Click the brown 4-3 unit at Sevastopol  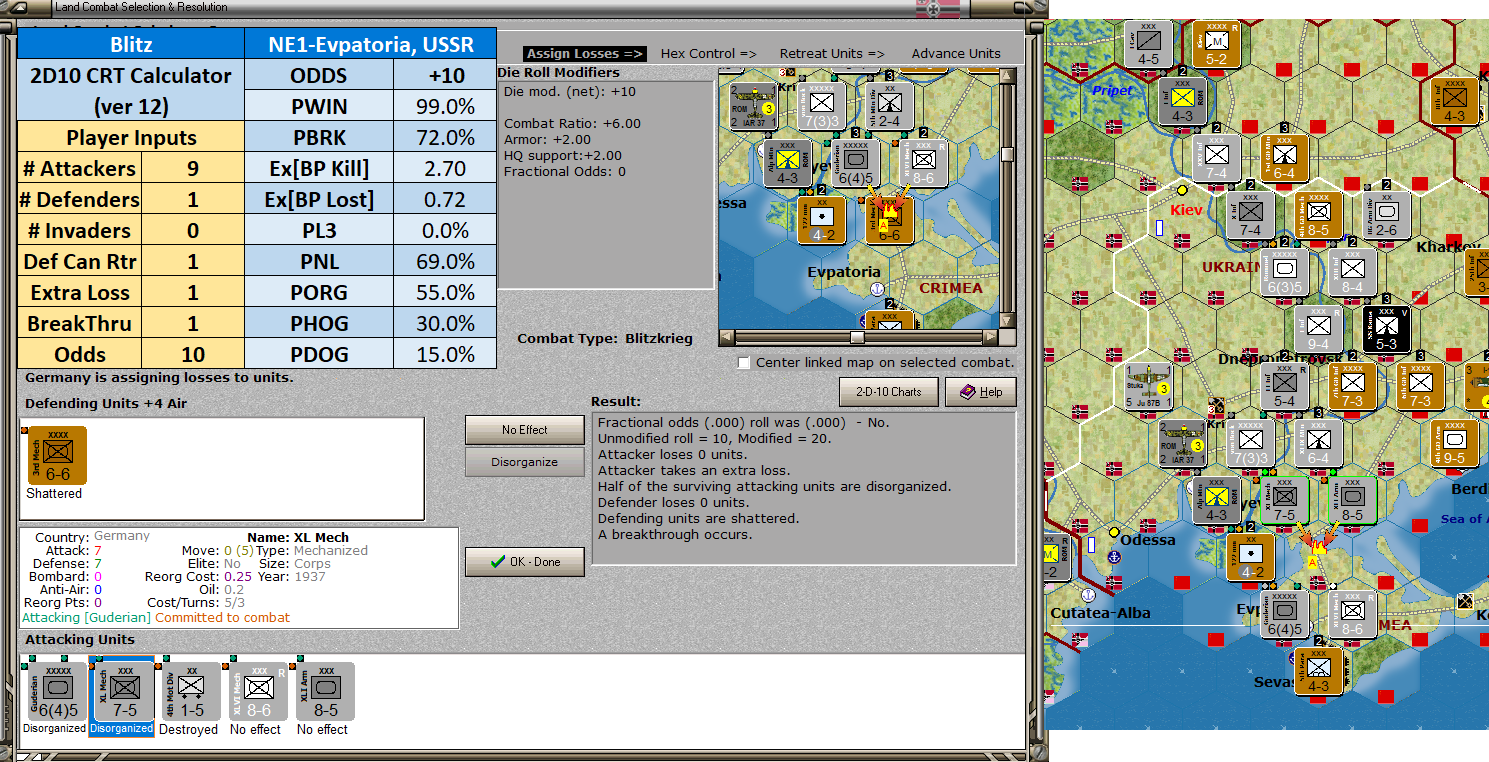click(1318, 672)
